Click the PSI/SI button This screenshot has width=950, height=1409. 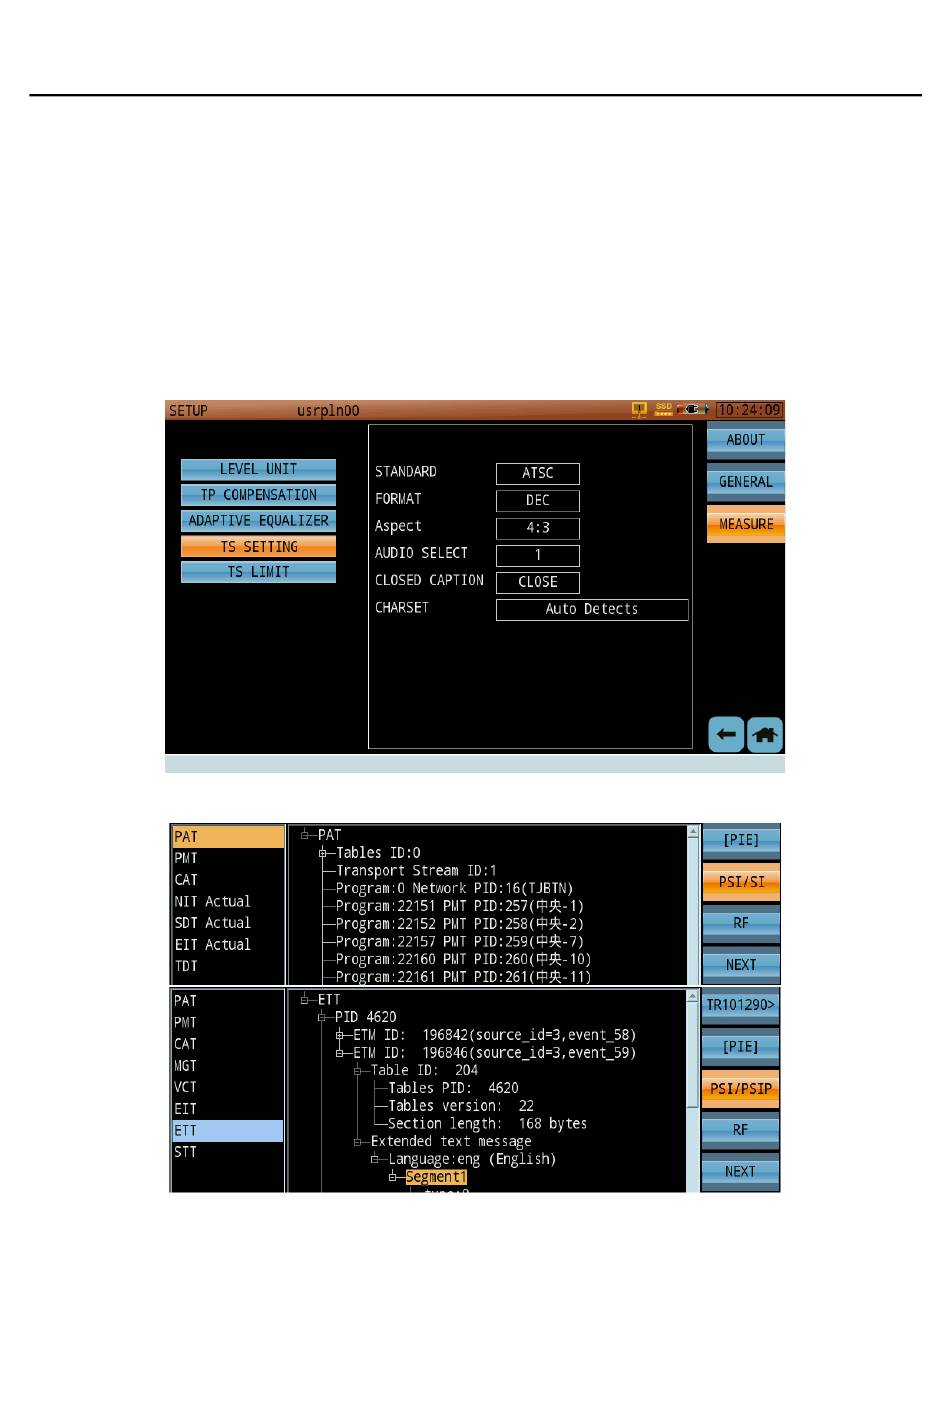[x=741, y=882]
